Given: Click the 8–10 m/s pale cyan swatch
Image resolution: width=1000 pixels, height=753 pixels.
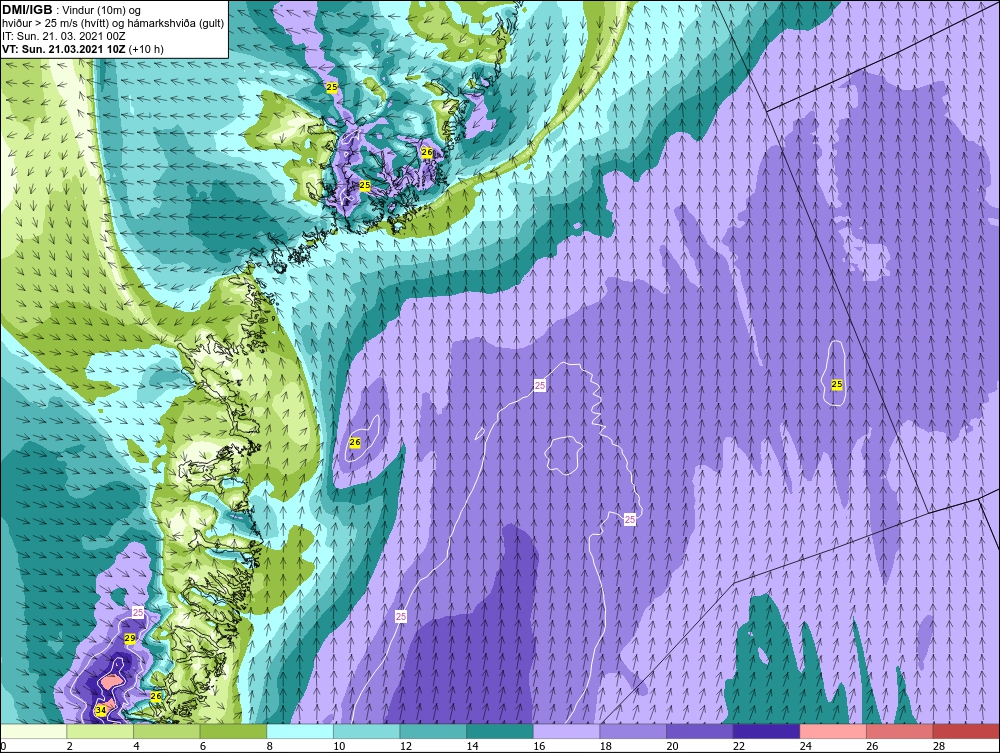Looking at the screenshot, I should pos(300,731).
